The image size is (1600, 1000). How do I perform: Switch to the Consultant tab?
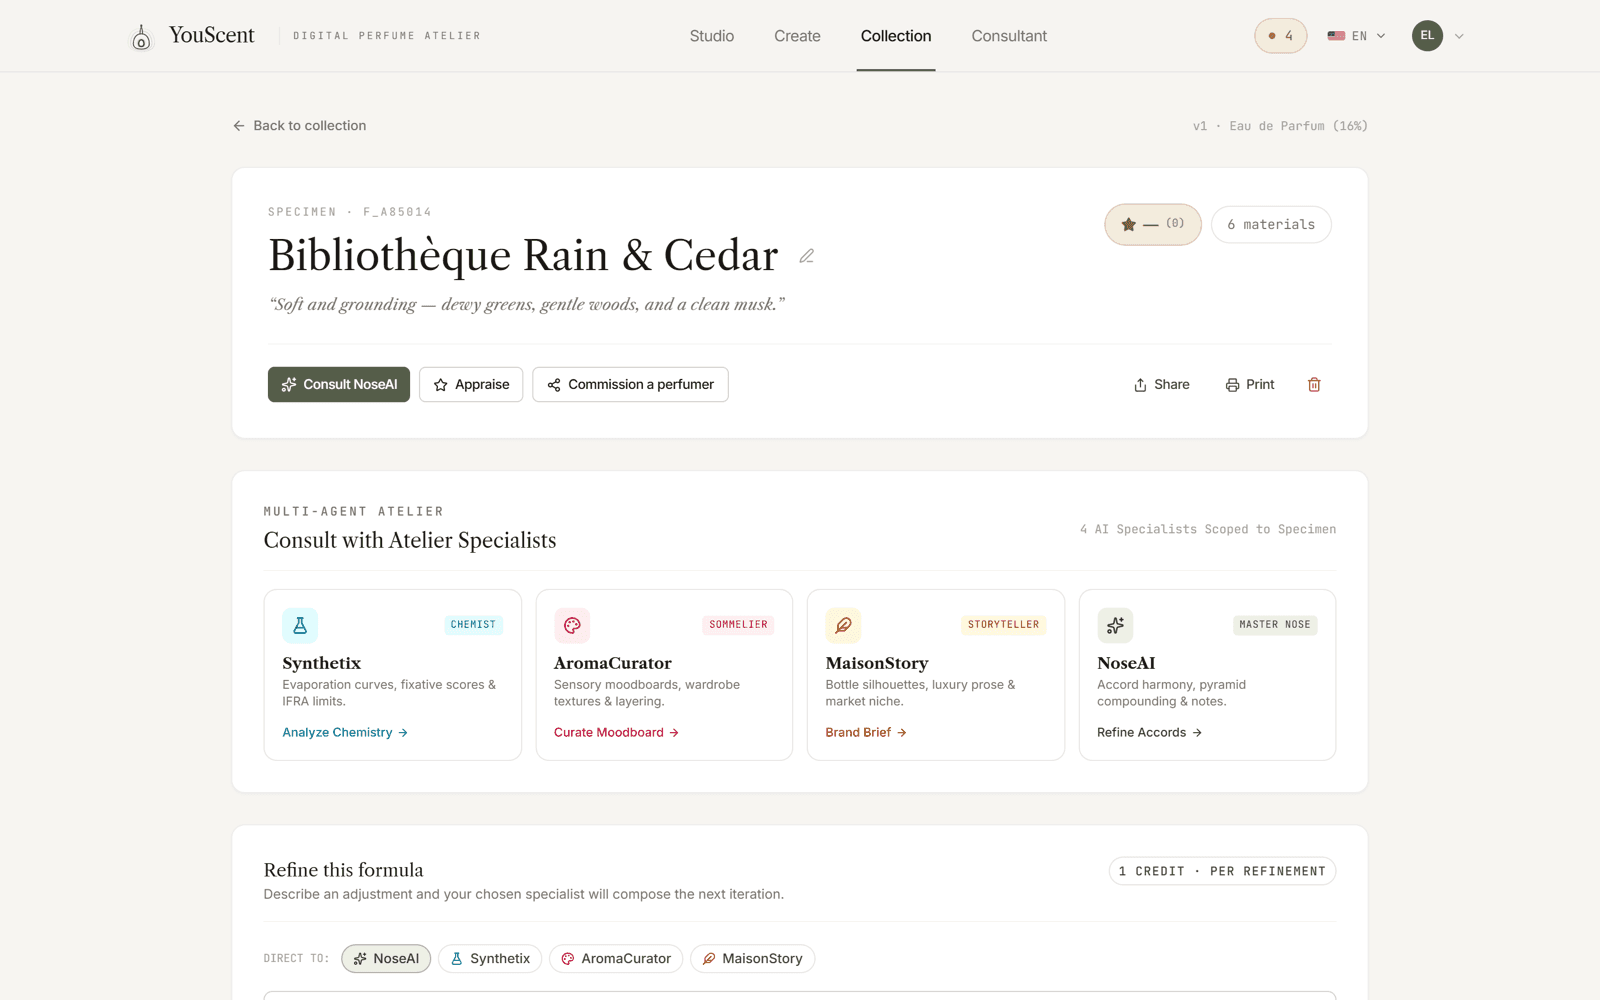tap(1009, 36)
